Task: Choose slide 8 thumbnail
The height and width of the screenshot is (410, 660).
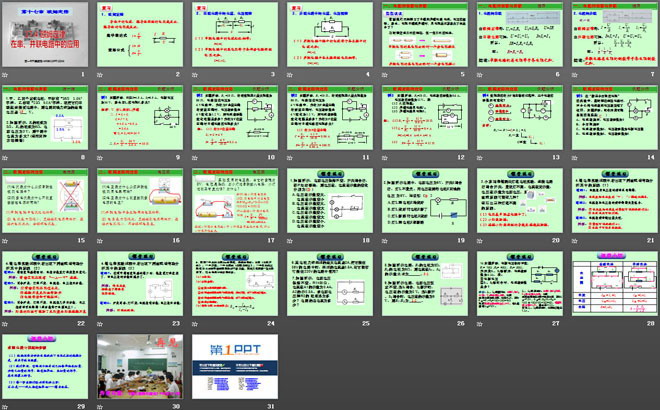Action: click(x=47, y=116)
